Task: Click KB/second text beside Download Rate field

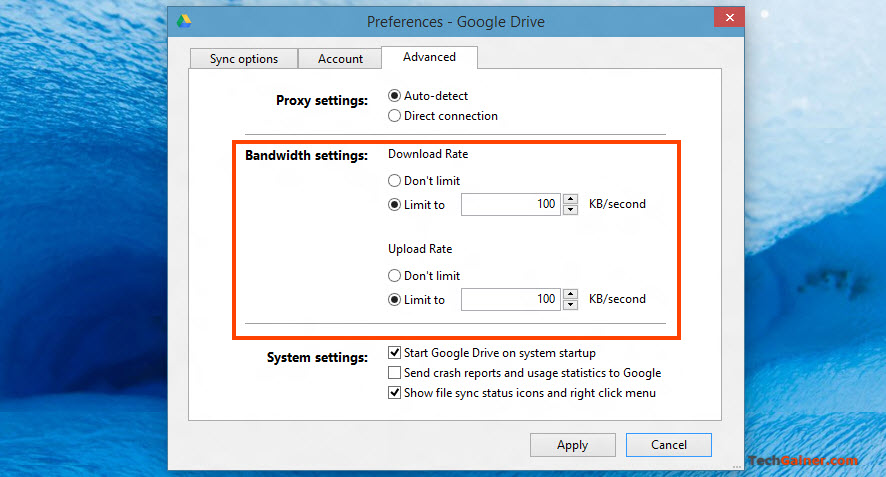Action: (x=617, y=204)
